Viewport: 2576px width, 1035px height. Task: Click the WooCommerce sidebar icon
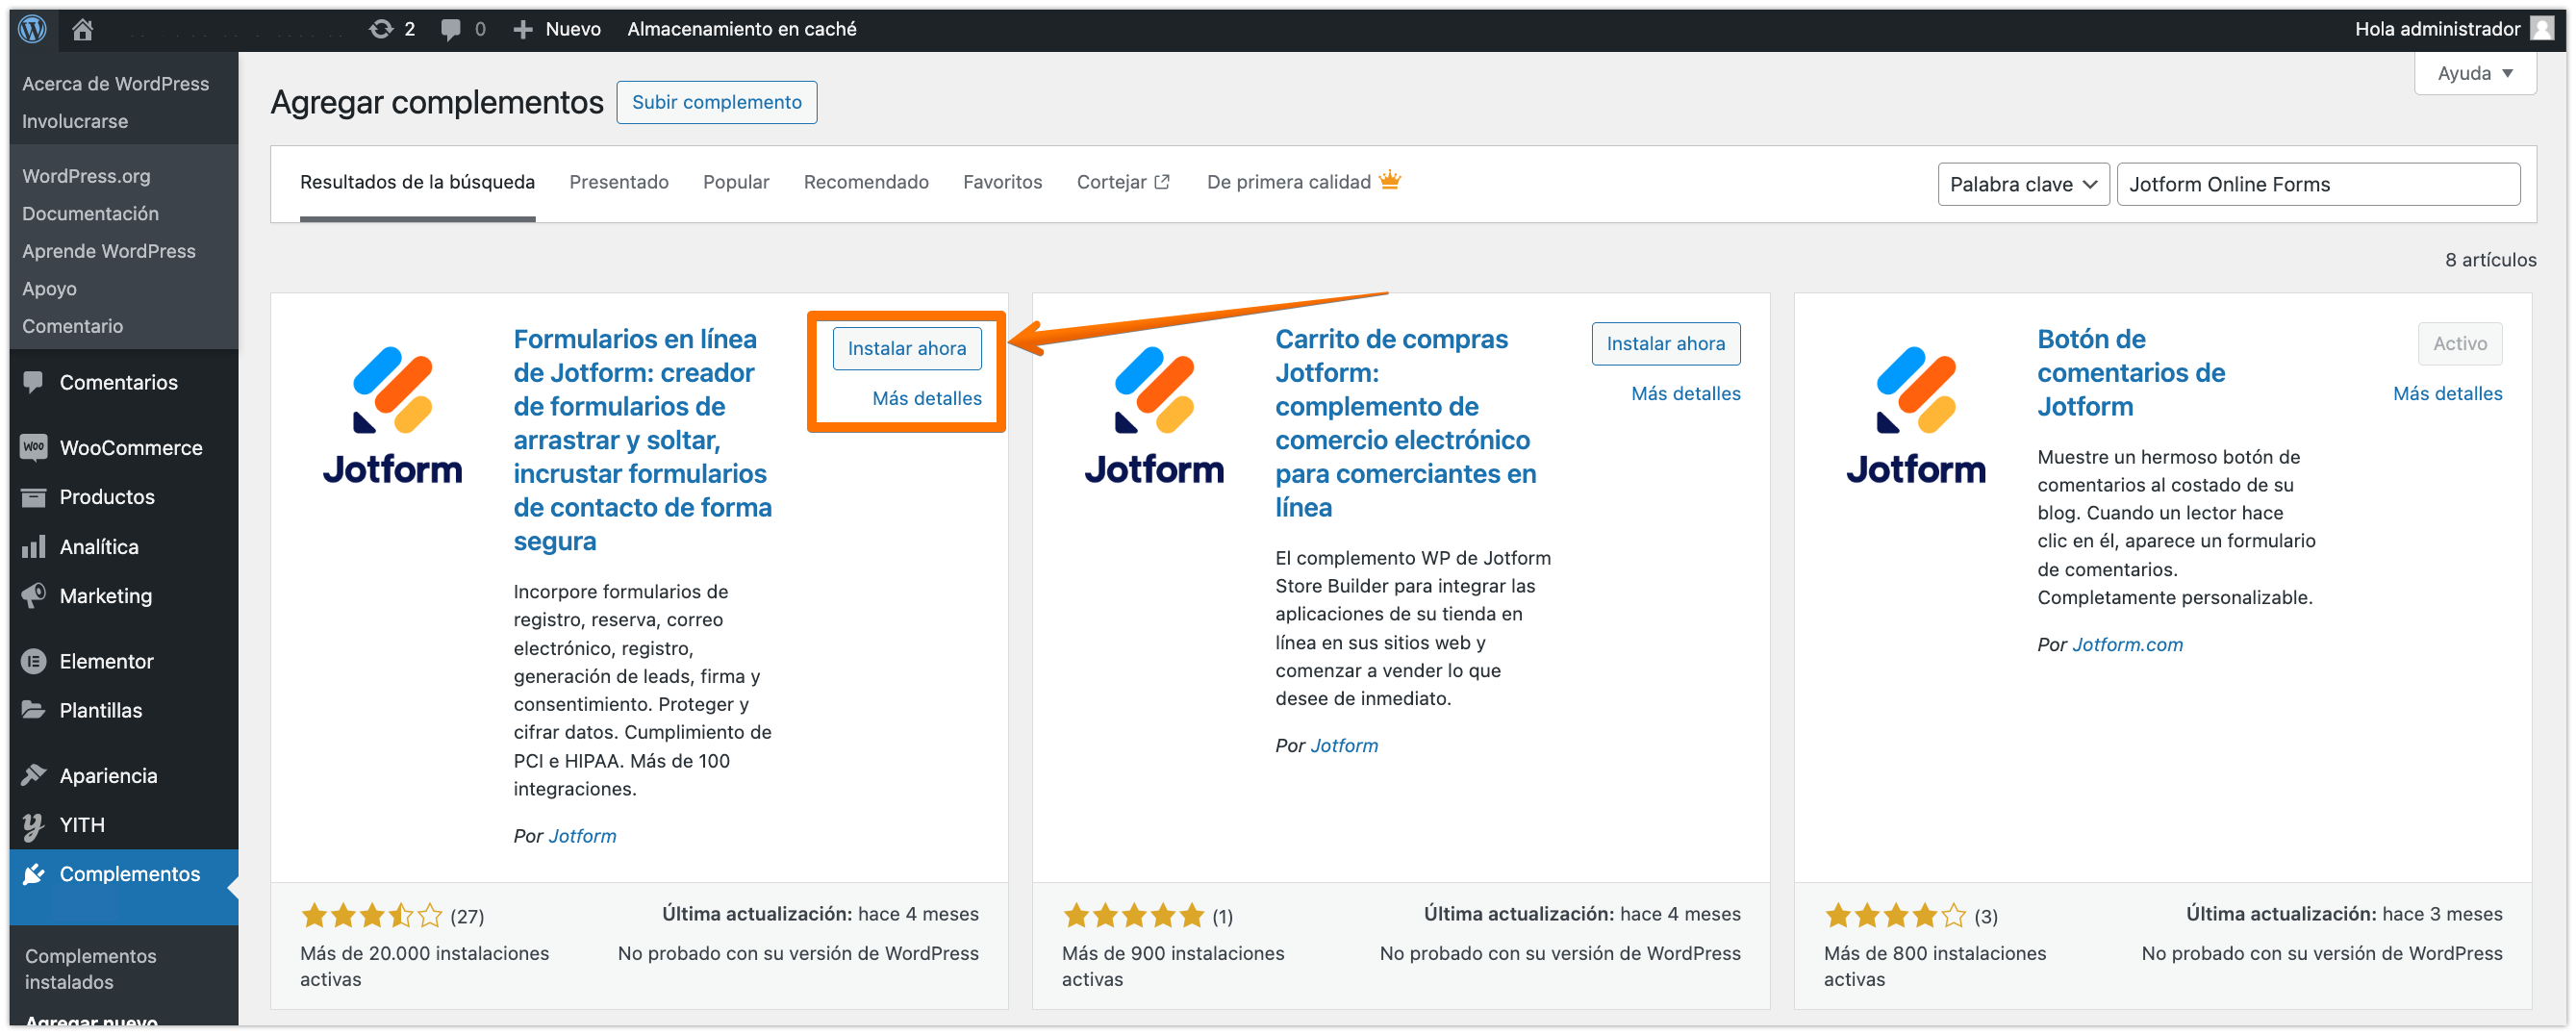(x=33, y=447)
